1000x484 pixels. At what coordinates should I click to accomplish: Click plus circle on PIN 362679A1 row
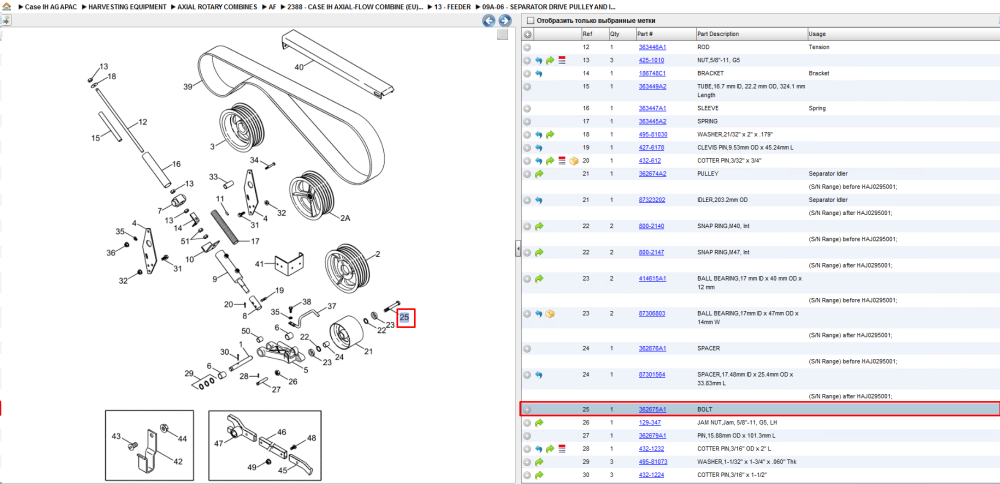point(527,436)
